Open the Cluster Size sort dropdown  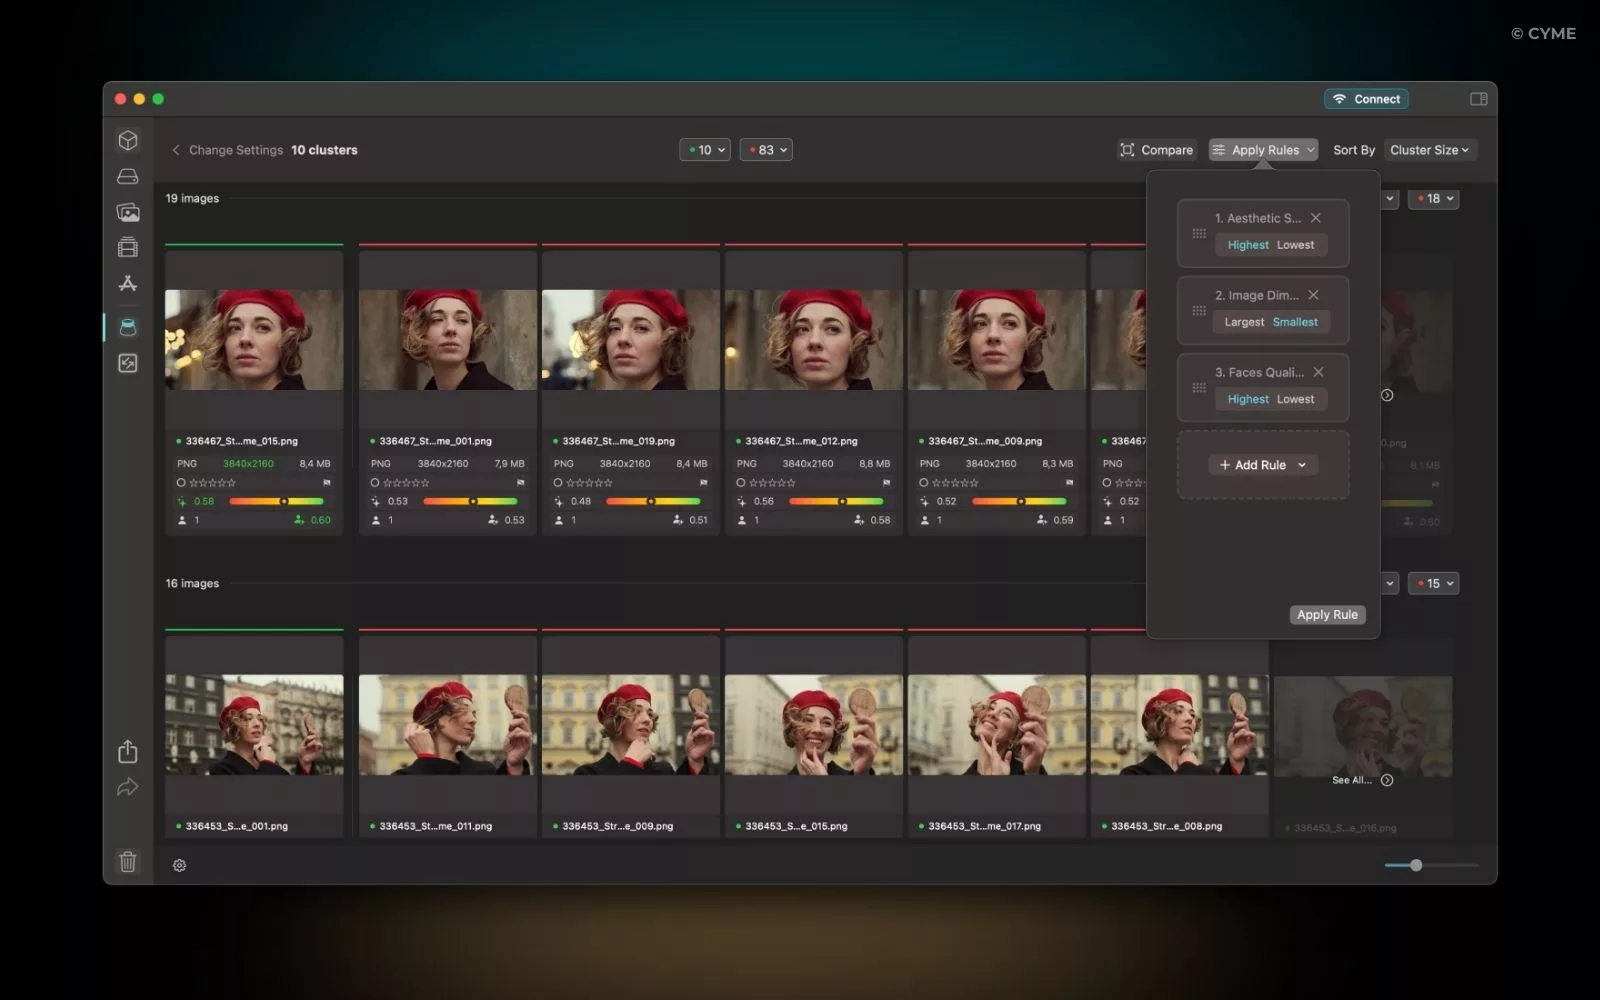click(x=1430, y=149)
